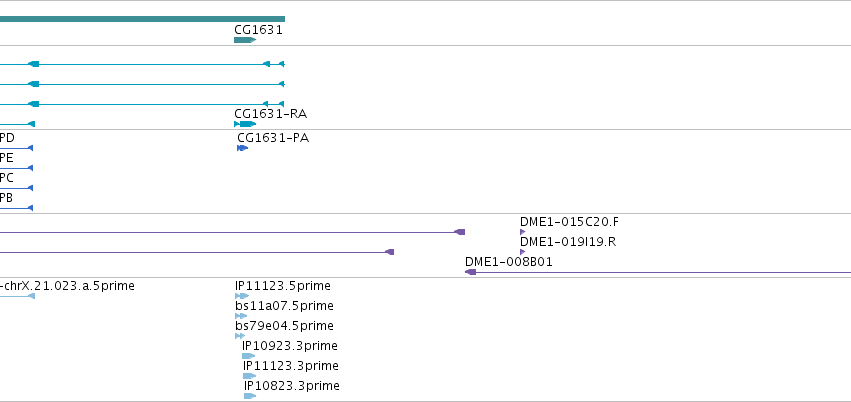Viewport: 851px width, 402px height.
Task: Select the DME1-019I19.R label
Action: coord(568,242)
